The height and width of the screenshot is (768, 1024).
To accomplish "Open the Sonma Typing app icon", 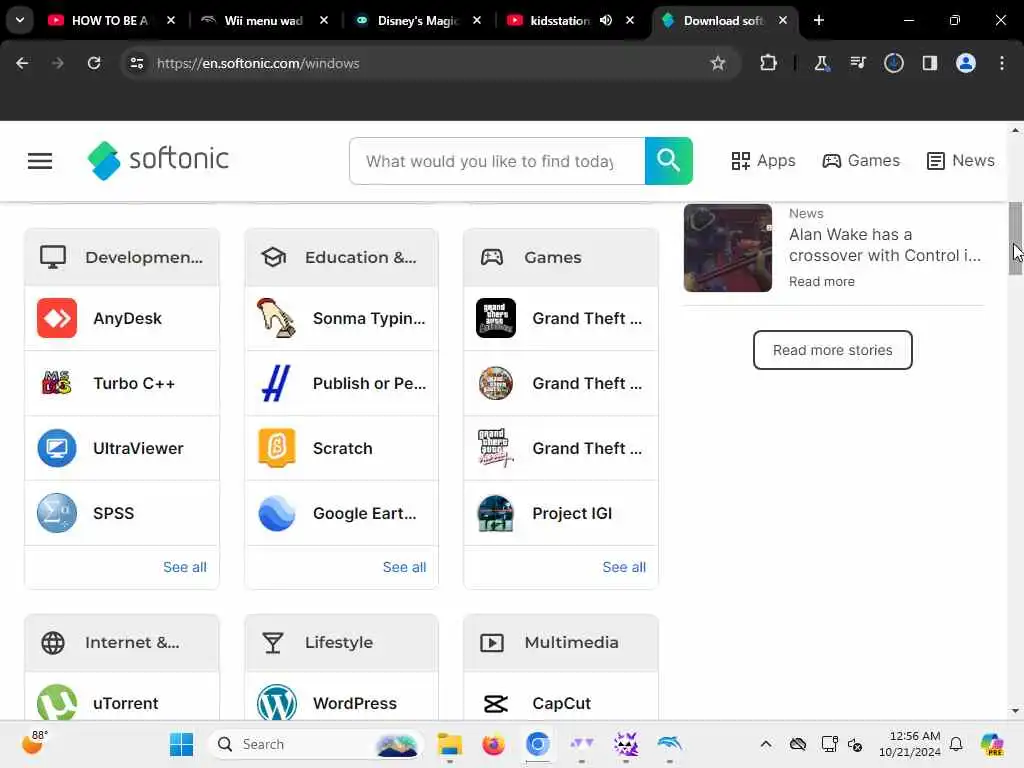I will 276,318.
